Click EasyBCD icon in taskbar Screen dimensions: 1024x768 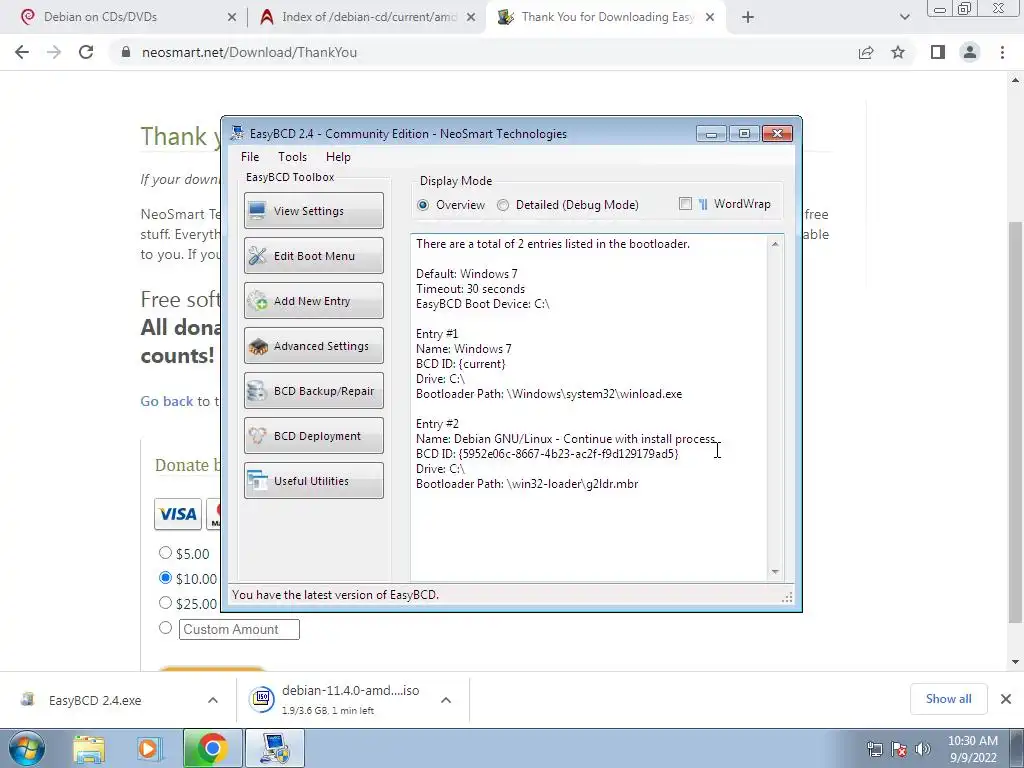click(275, 748)
